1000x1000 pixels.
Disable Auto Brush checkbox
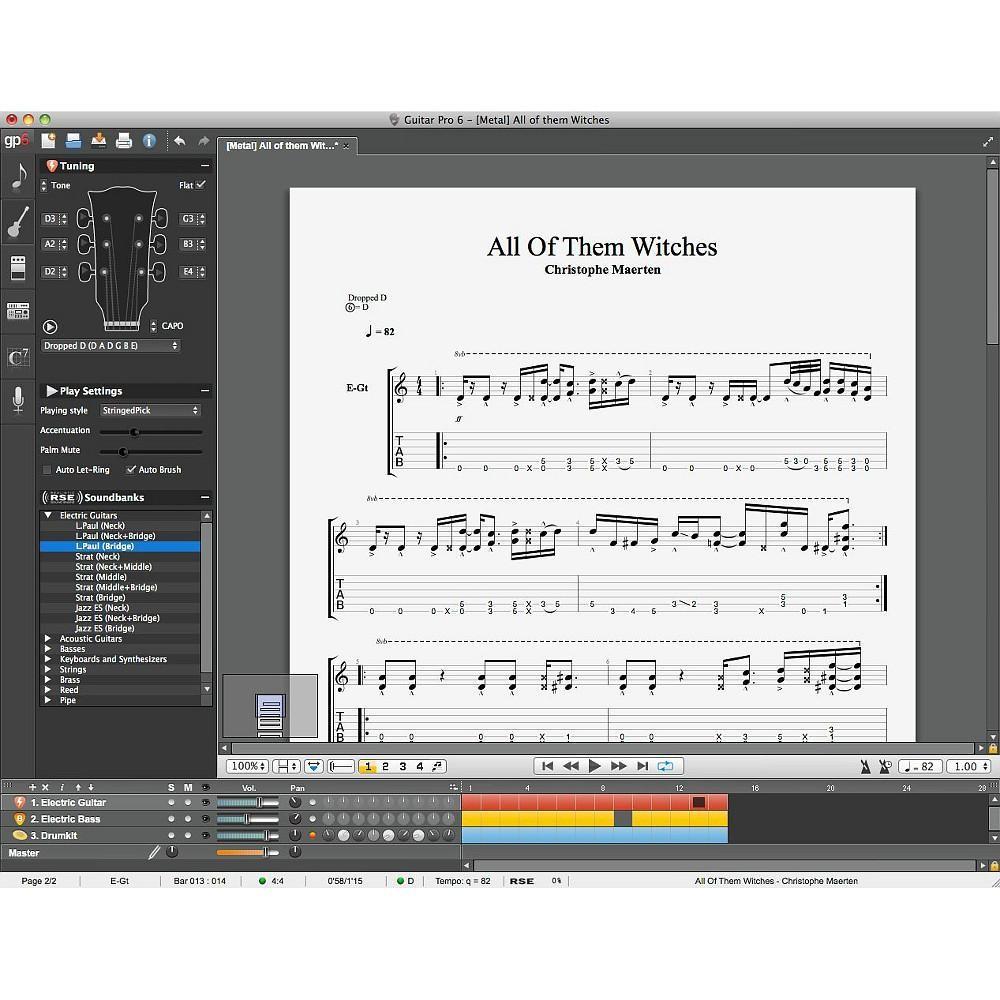click(131, 469)
